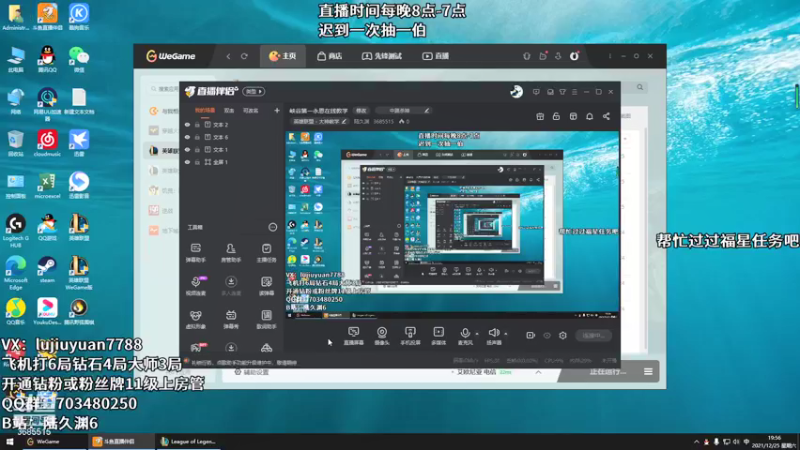Open the WeGame 商店 tab

pos(330,56)
